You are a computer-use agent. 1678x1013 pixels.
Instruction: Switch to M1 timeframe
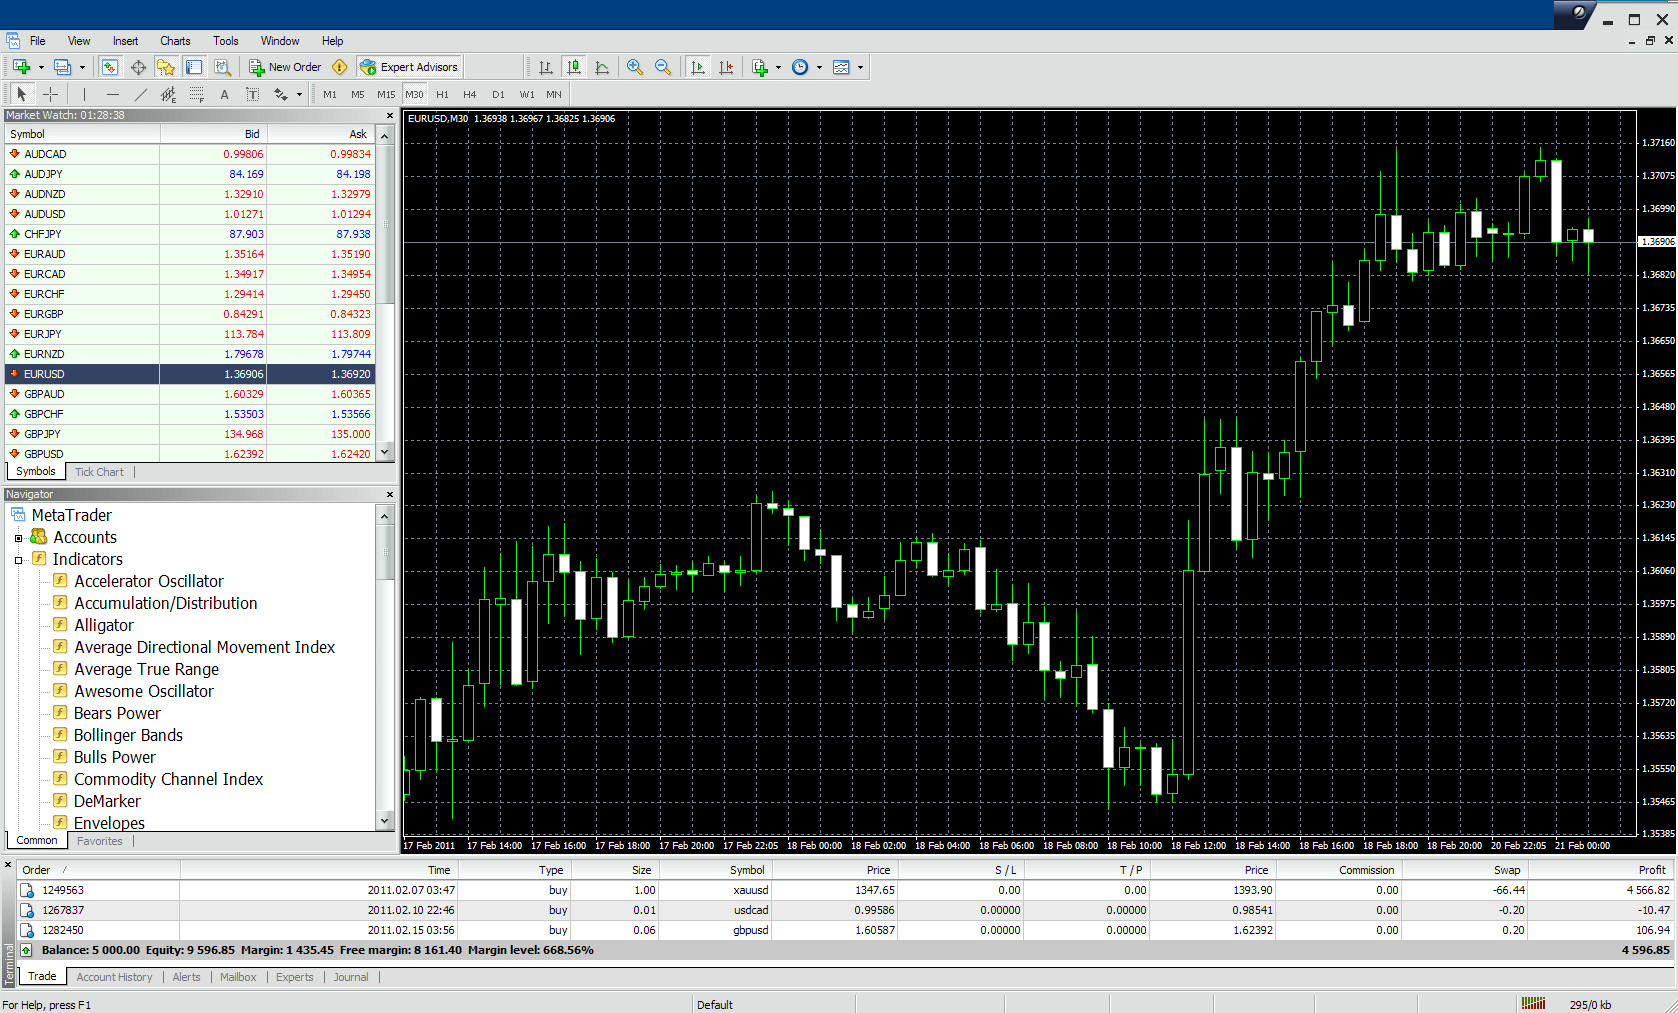330,94
